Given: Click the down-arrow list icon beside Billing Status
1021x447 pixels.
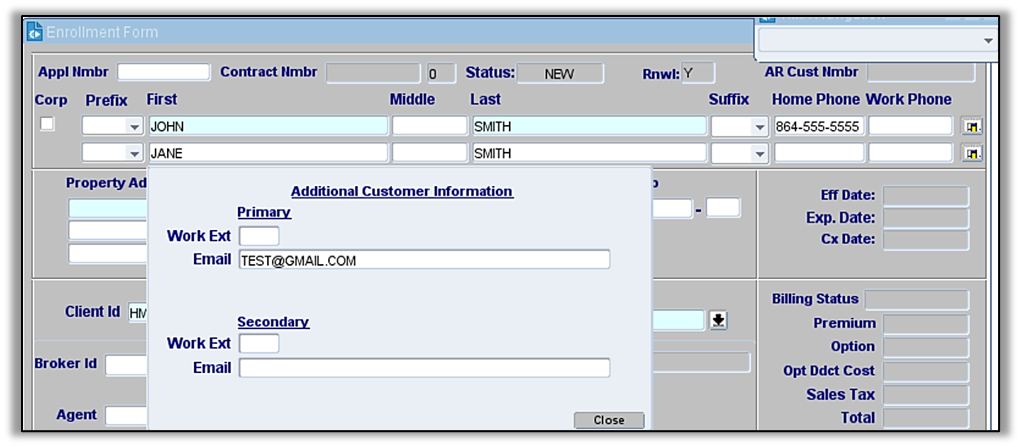Looking at the screenshot, I should 718,320.
